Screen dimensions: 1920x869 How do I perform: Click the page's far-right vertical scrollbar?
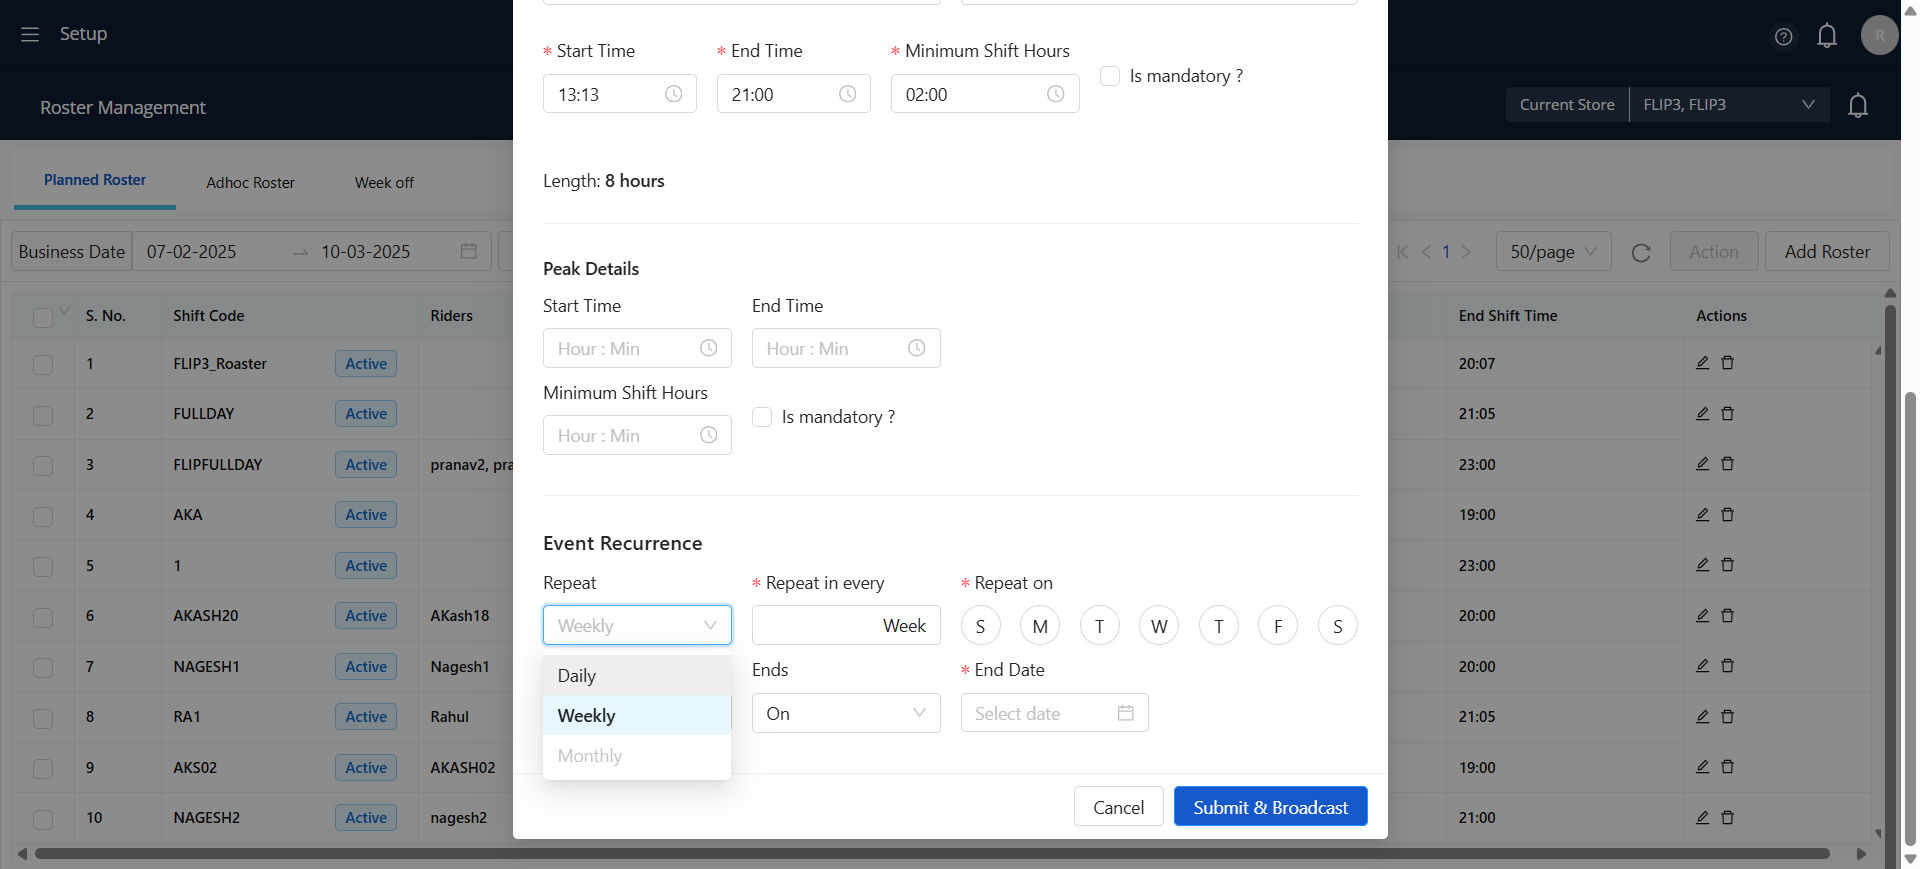(1911, 620)
